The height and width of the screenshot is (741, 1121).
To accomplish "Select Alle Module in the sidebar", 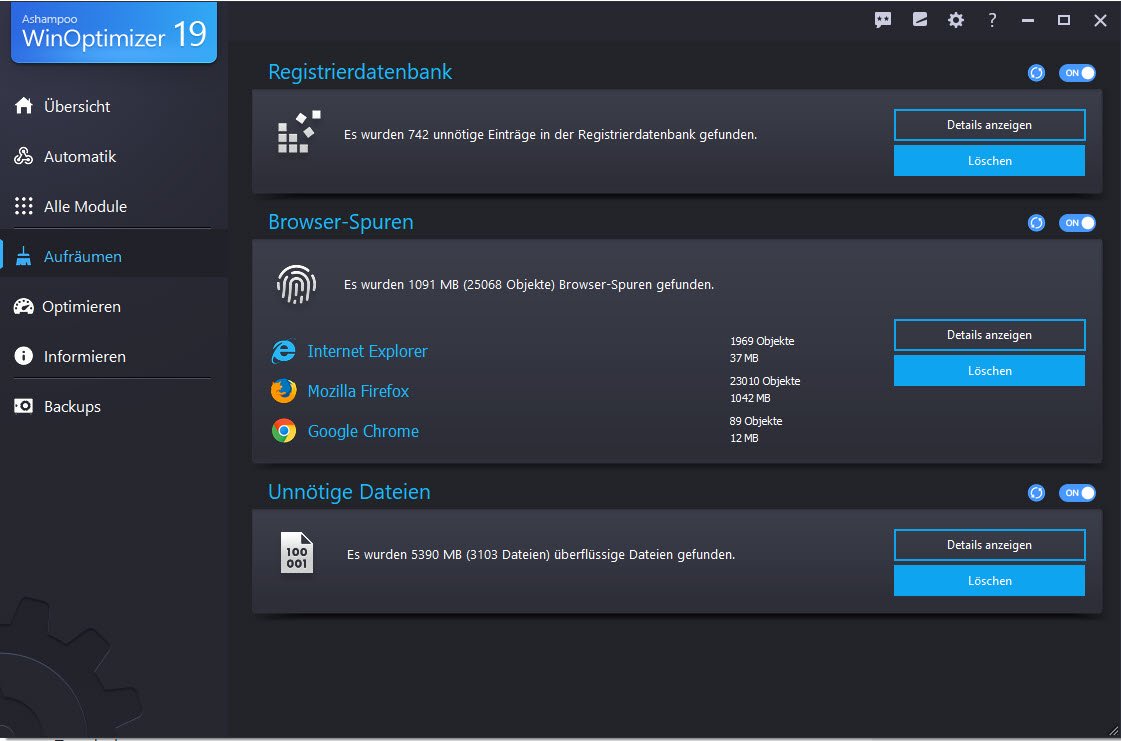I will [x=84, y=207].
